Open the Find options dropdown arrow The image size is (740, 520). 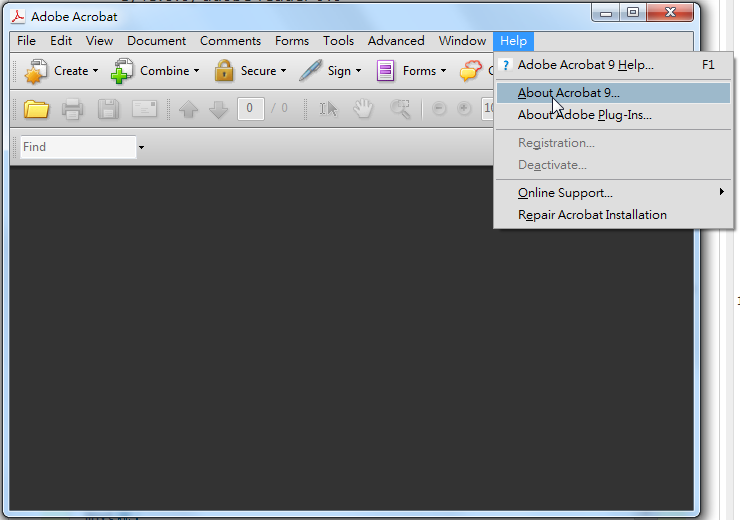(x=141, y=147)
